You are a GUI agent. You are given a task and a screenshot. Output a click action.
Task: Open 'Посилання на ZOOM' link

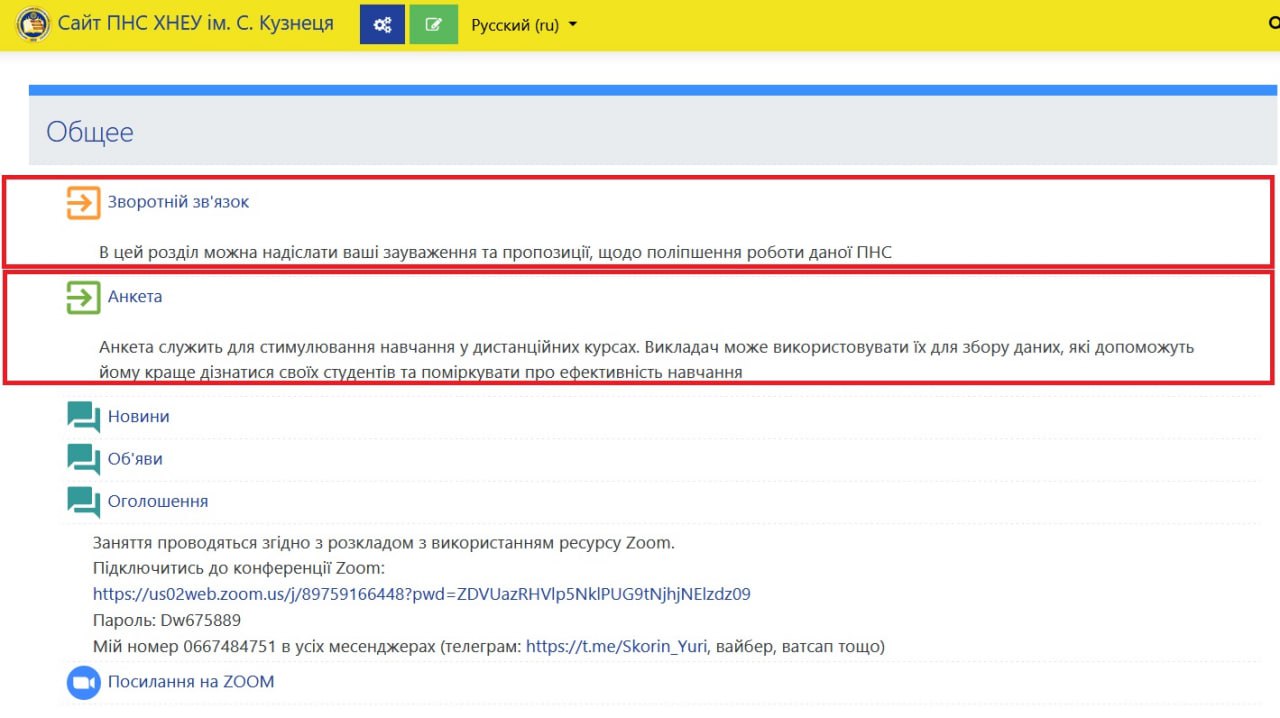[191, 682]
